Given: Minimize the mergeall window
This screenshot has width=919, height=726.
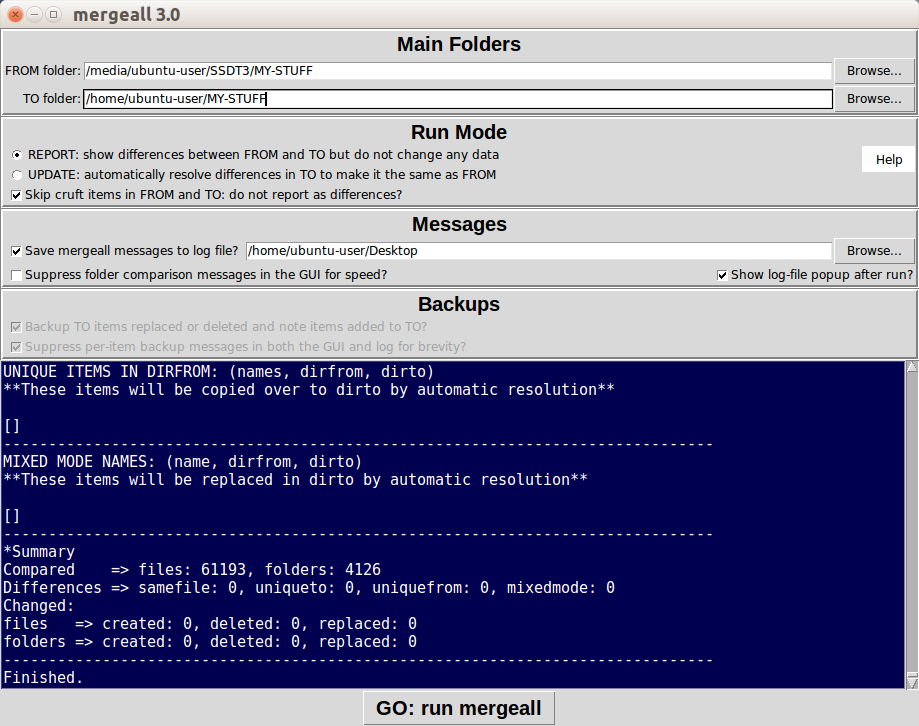Looking at the screenshot, I should click(35, 15).
